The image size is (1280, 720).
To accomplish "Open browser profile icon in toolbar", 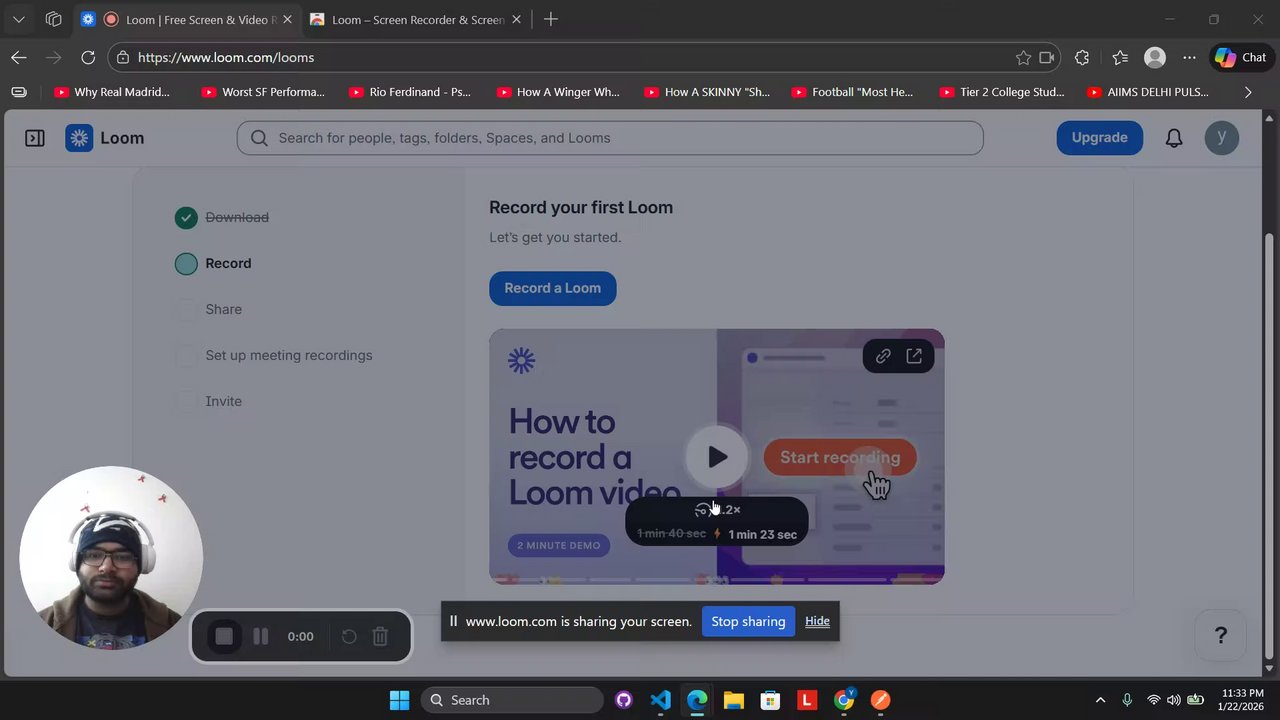I will point(1155,57).
